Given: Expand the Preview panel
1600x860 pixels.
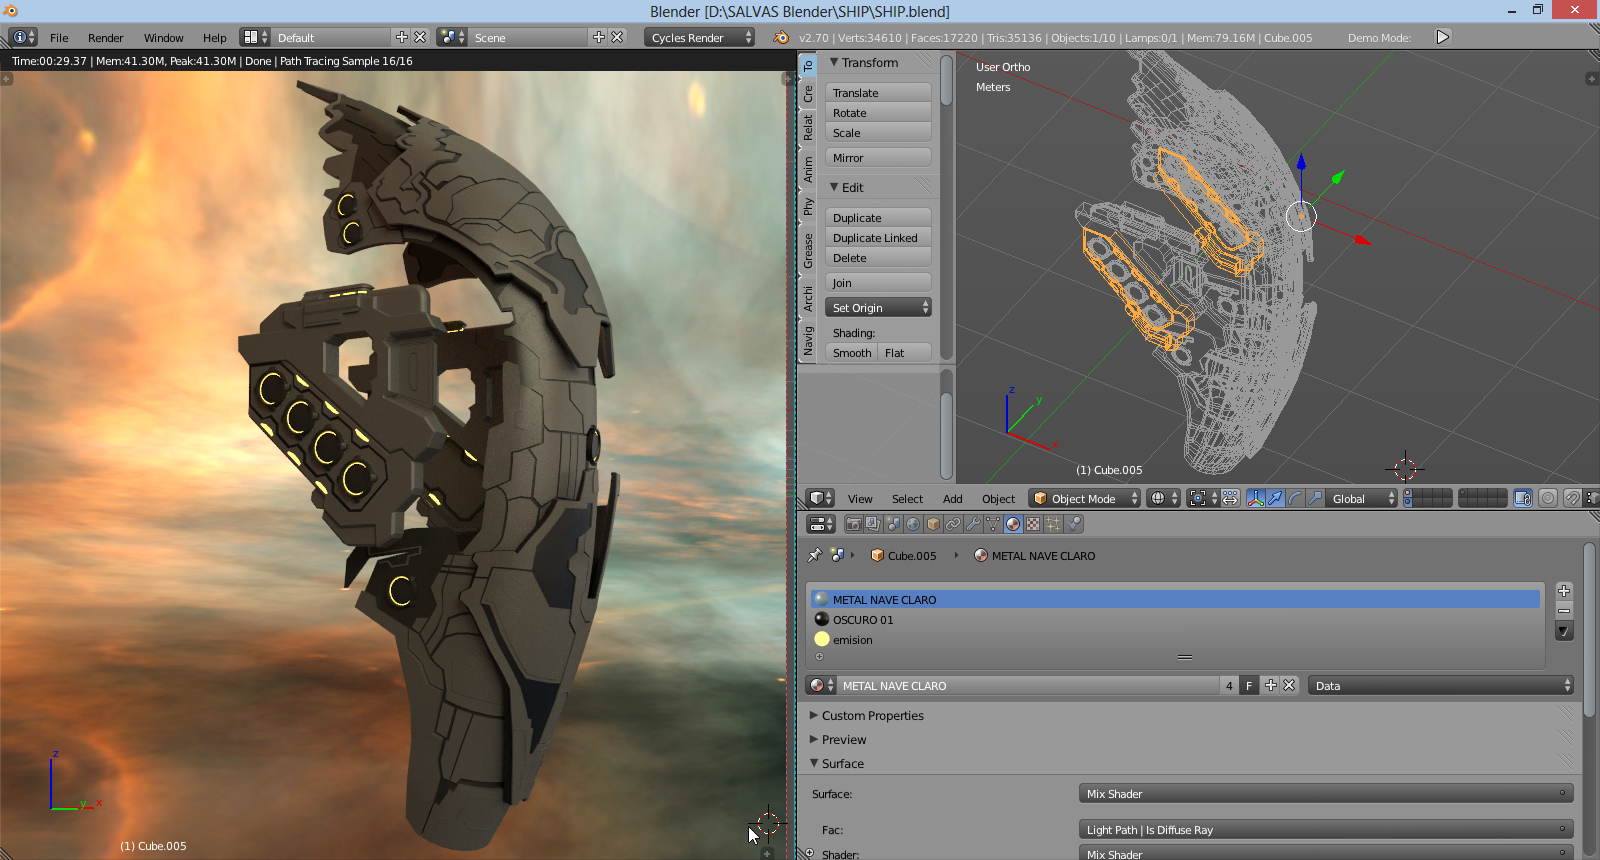Looking at the screenshot, I should 844,740.
